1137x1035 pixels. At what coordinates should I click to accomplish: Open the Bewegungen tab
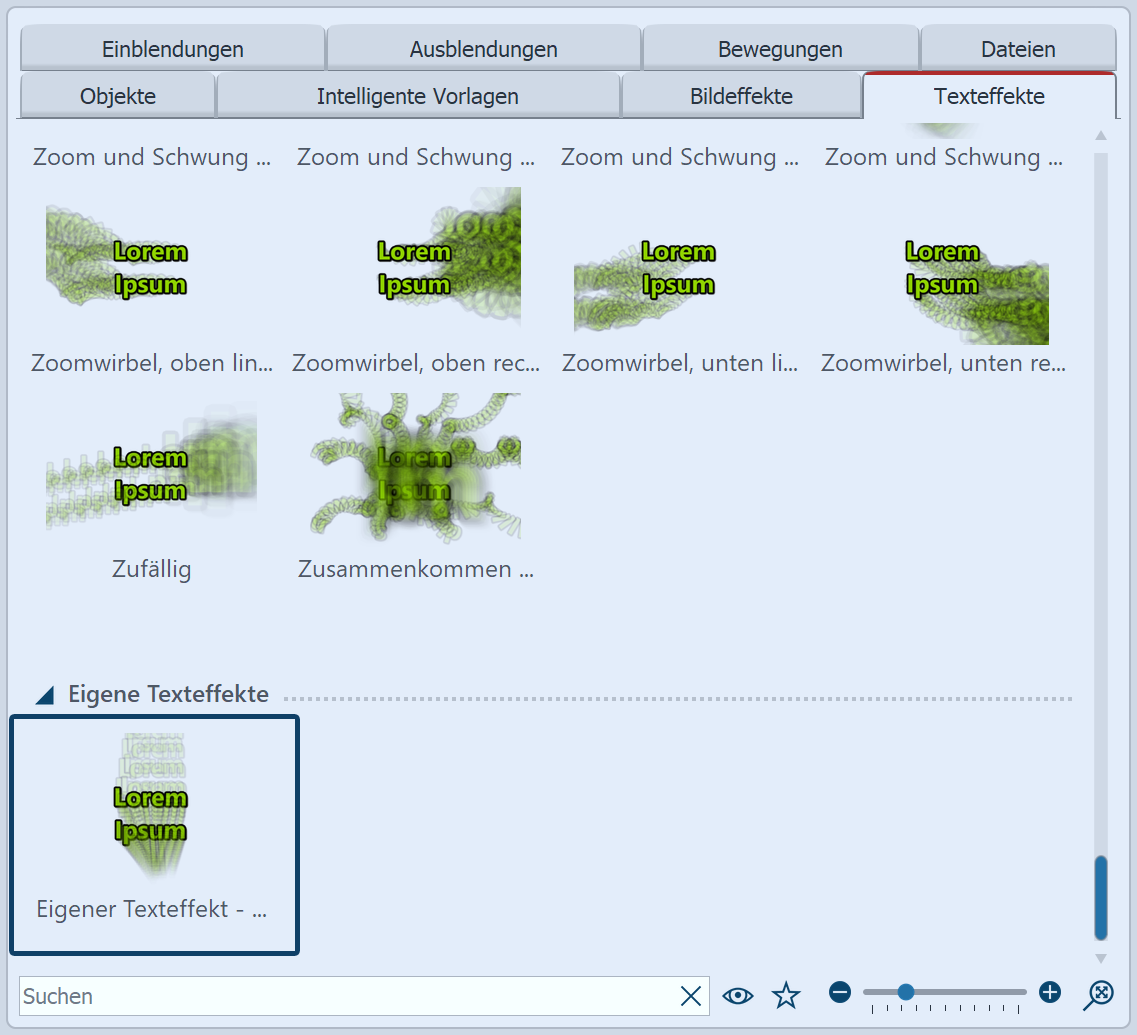coord(779,48)
